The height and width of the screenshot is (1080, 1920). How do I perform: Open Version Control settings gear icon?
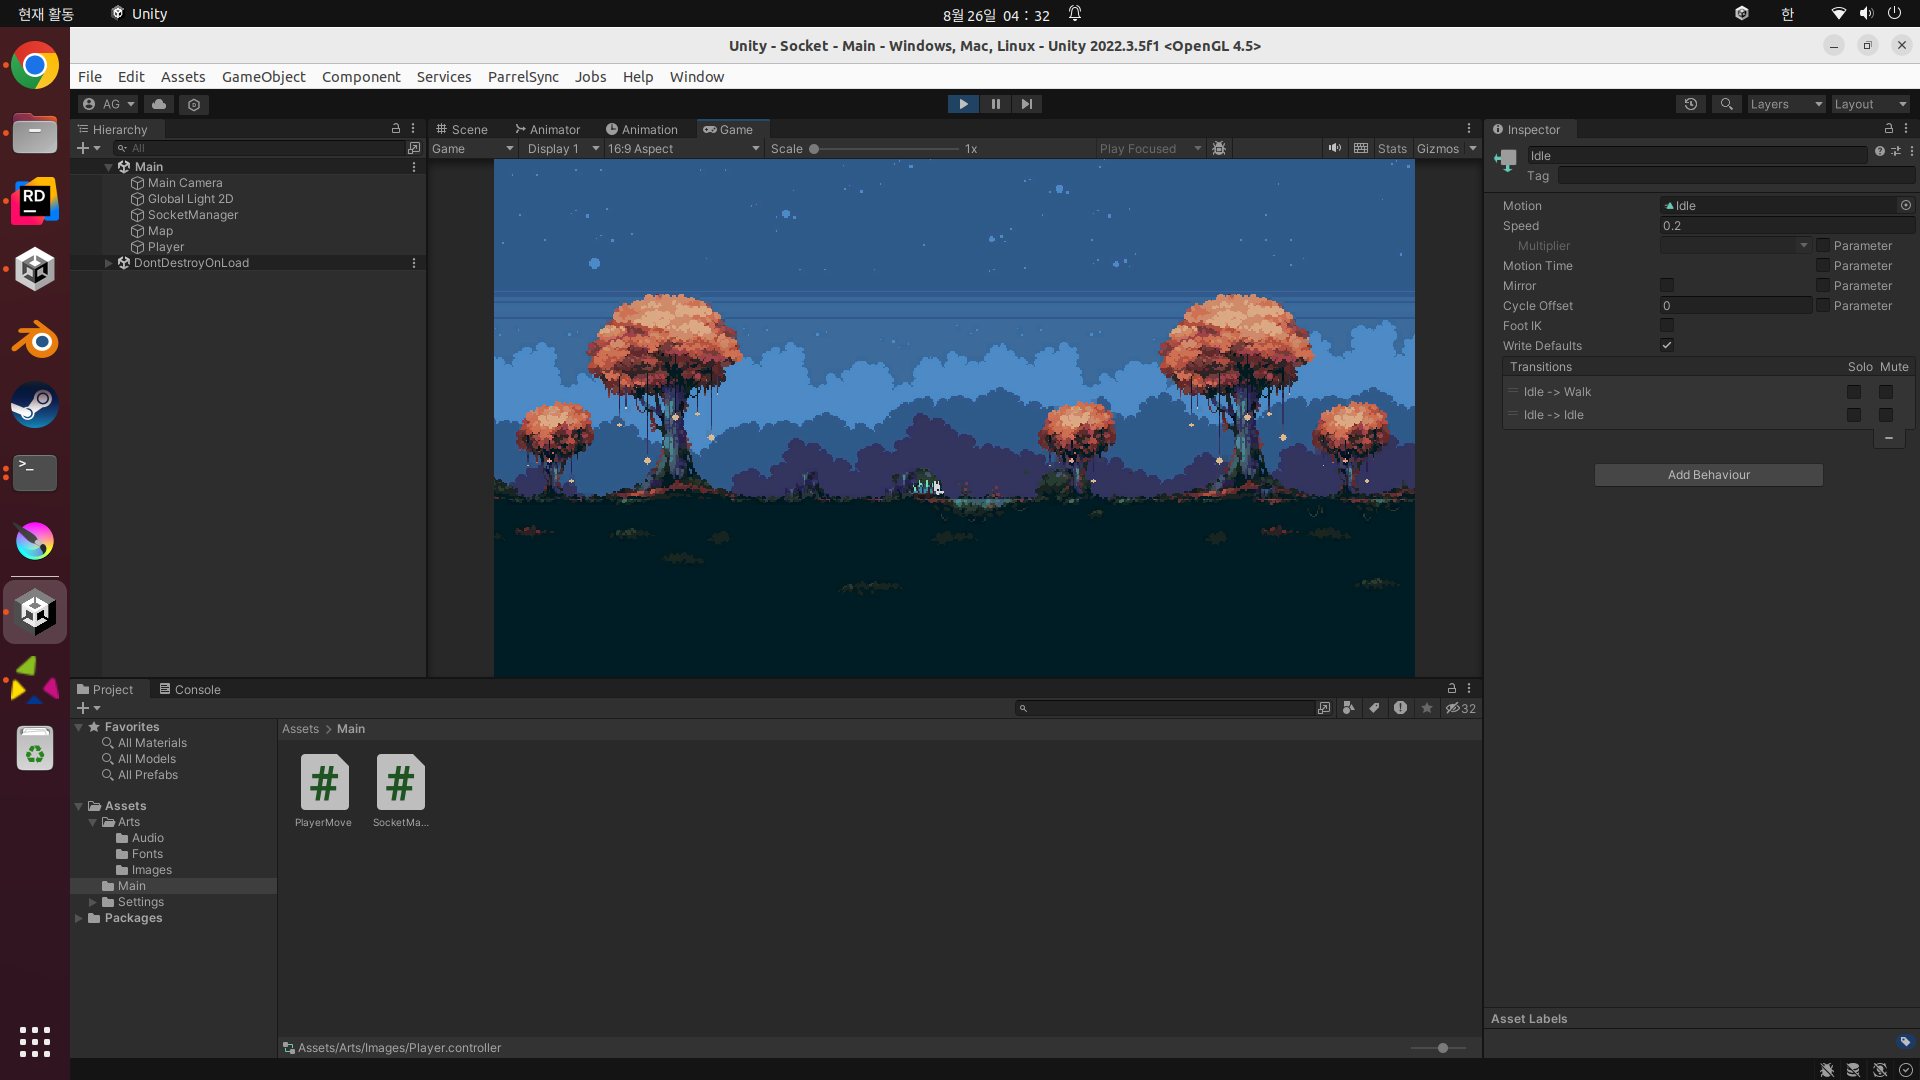[x=194, y=104]
